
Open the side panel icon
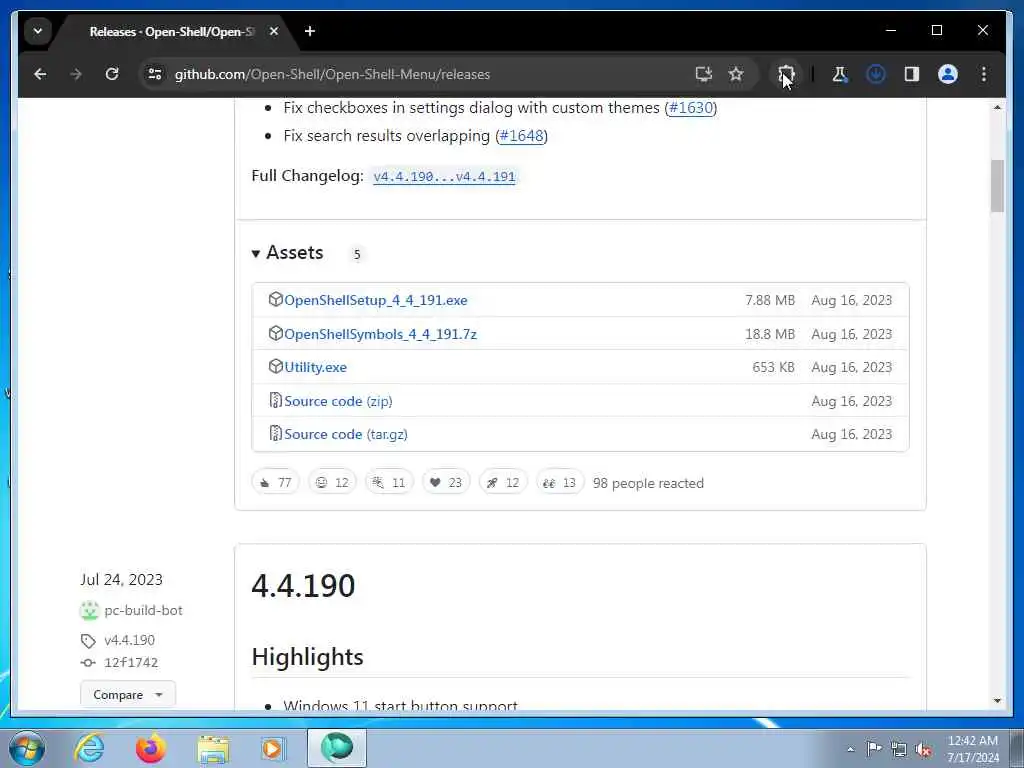[912, 74]
